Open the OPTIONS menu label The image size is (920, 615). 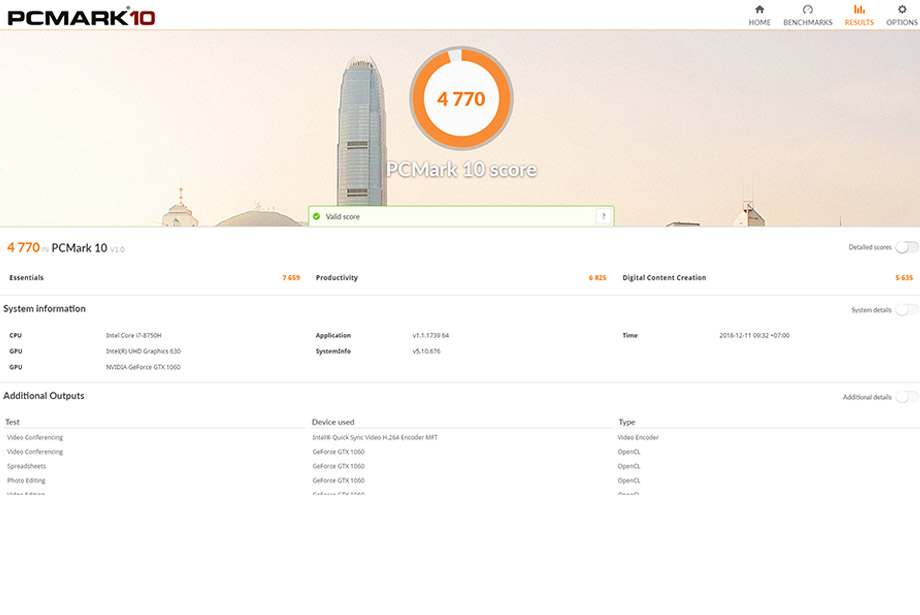[x=902, y=22]
